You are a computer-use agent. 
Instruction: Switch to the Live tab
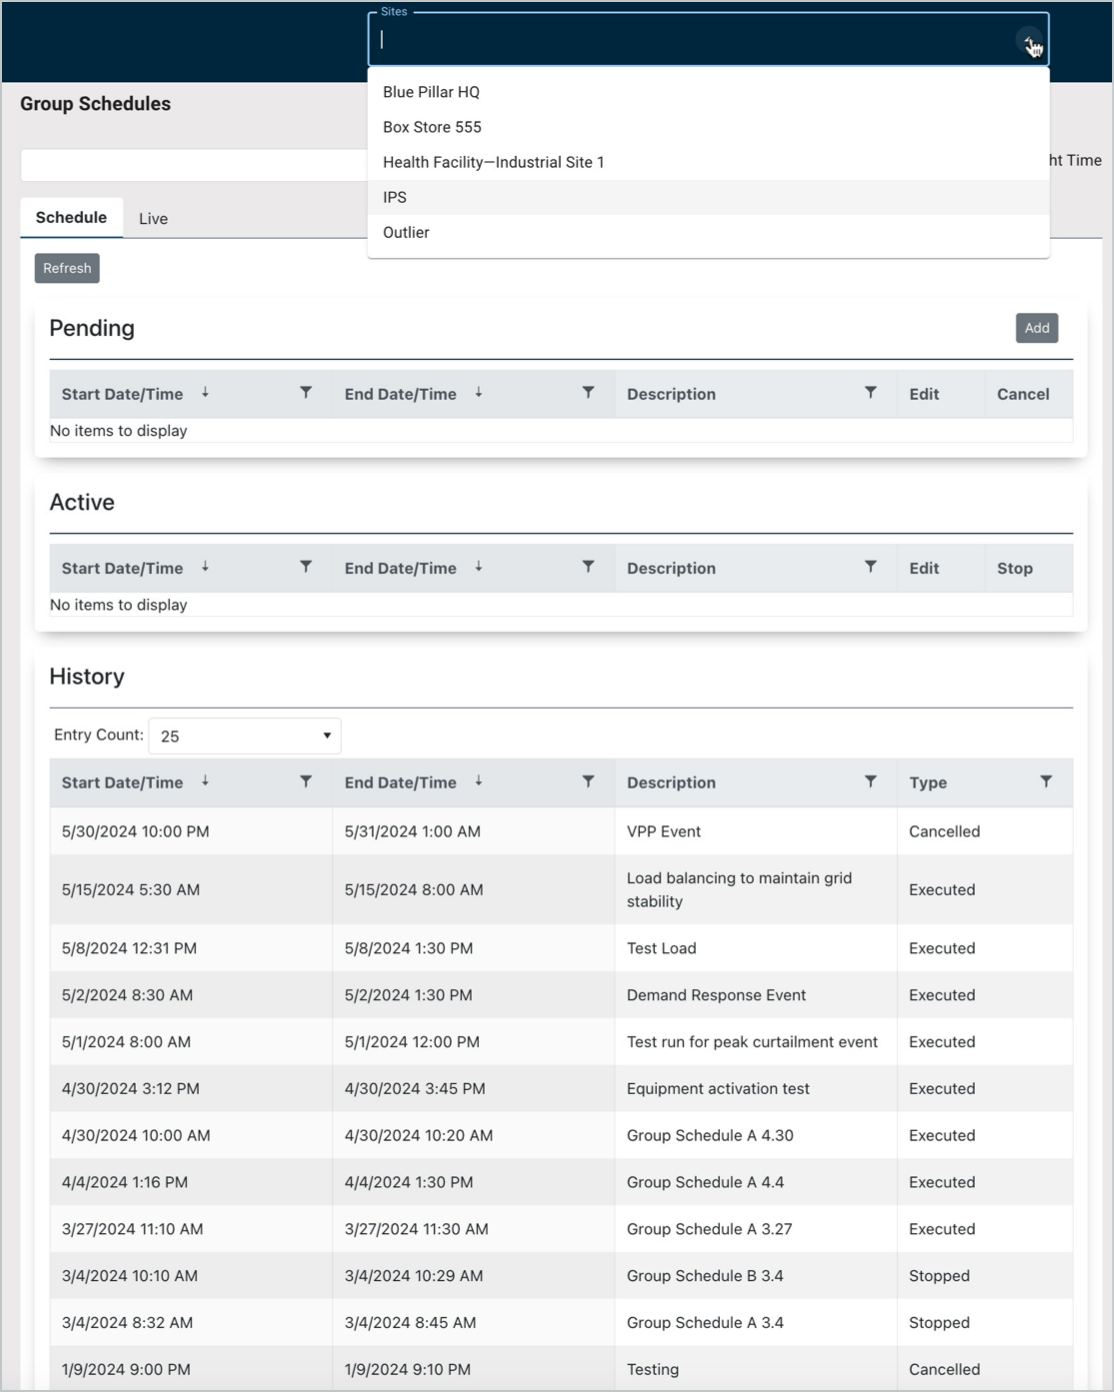point(153,218)
